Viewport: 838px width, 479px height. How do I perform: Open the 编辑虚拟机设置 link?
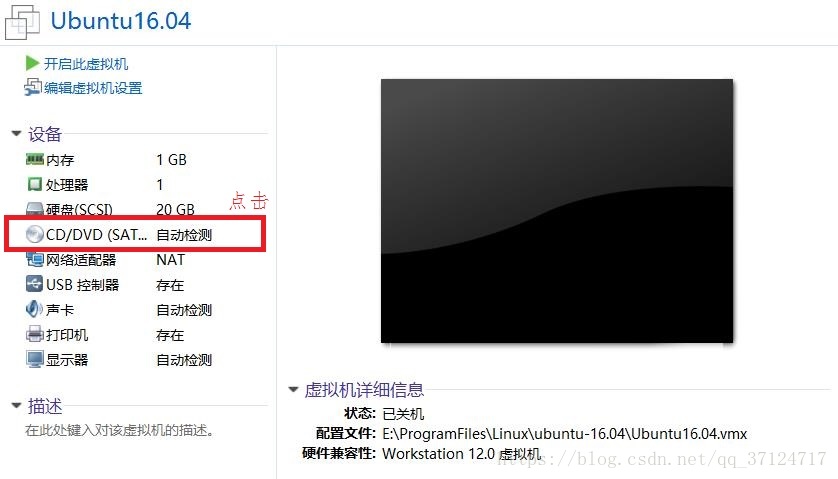point(93,88)
